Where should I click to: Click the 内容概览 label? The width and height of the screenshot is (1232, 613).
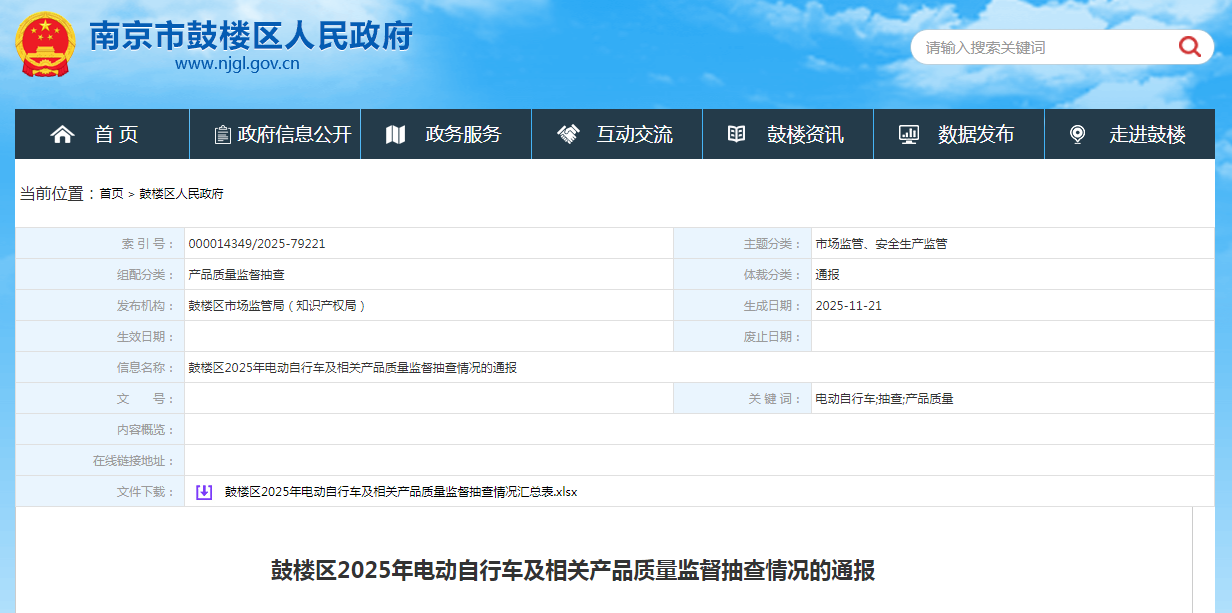(x=146, y=430)
